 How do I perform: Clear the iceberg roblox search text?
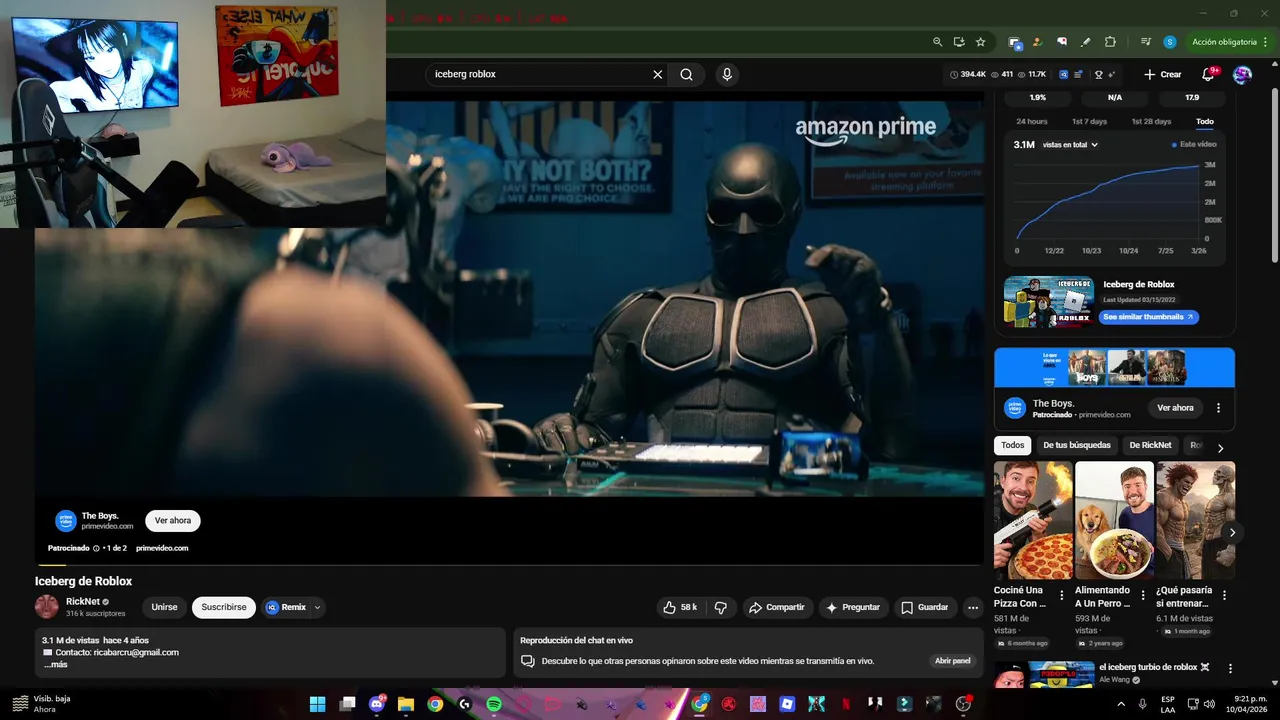click(658, 74)
